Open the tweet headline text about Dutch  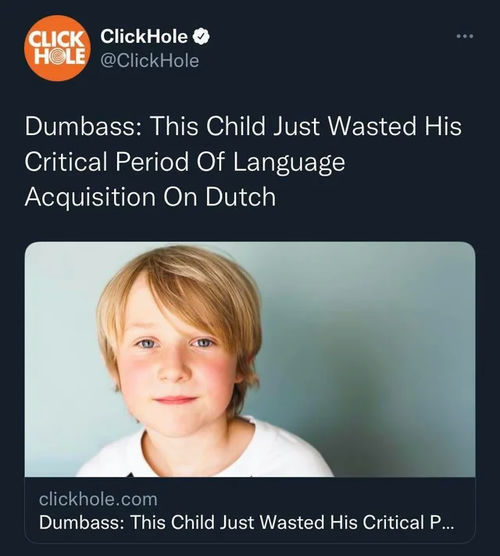[243, 162]
